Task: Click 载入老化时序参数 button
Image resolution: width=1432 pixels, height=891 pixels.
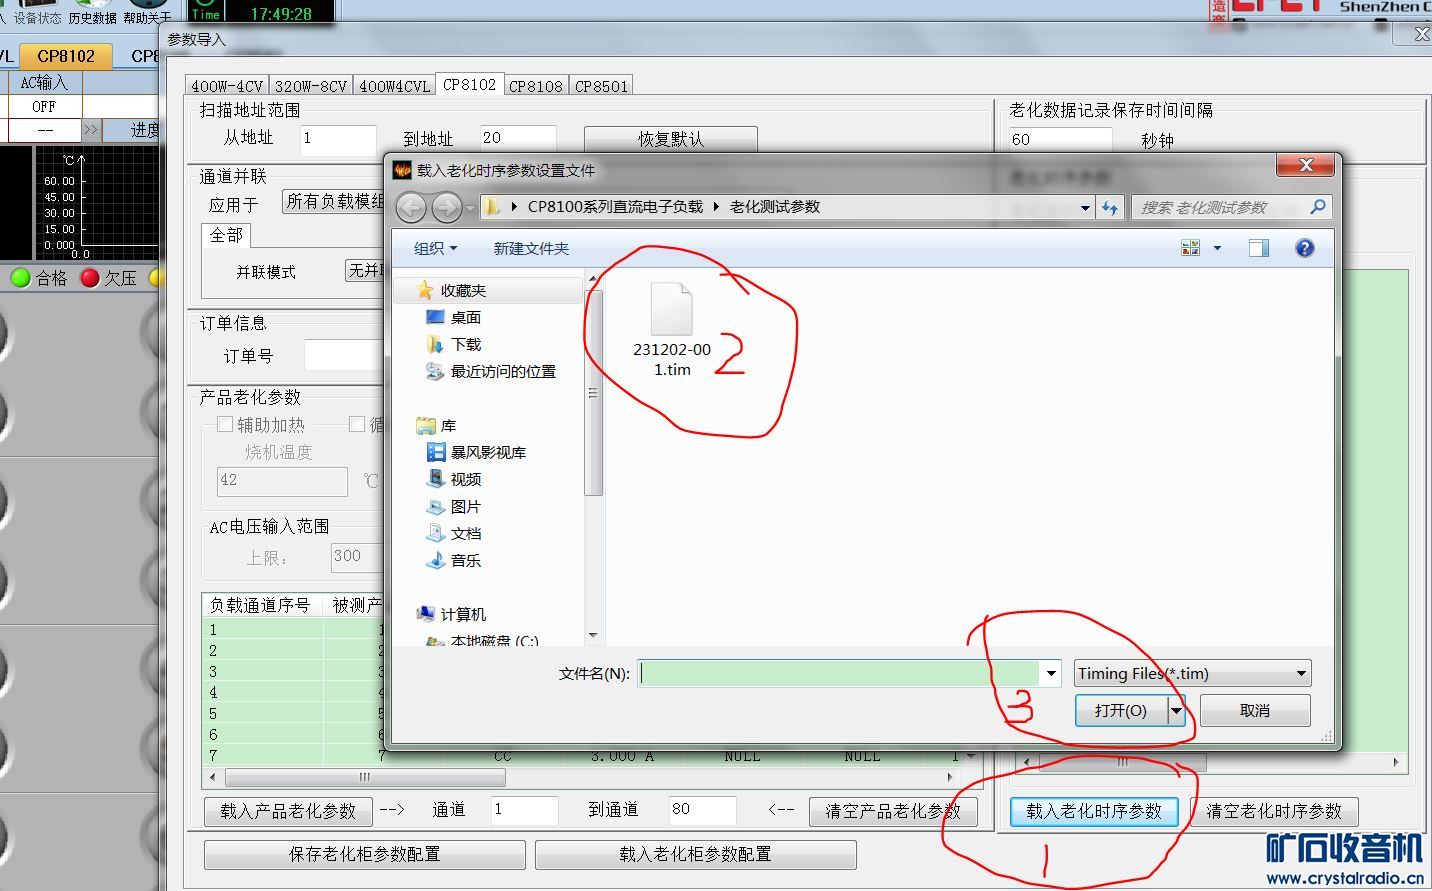Action: tap(1094, 811)
